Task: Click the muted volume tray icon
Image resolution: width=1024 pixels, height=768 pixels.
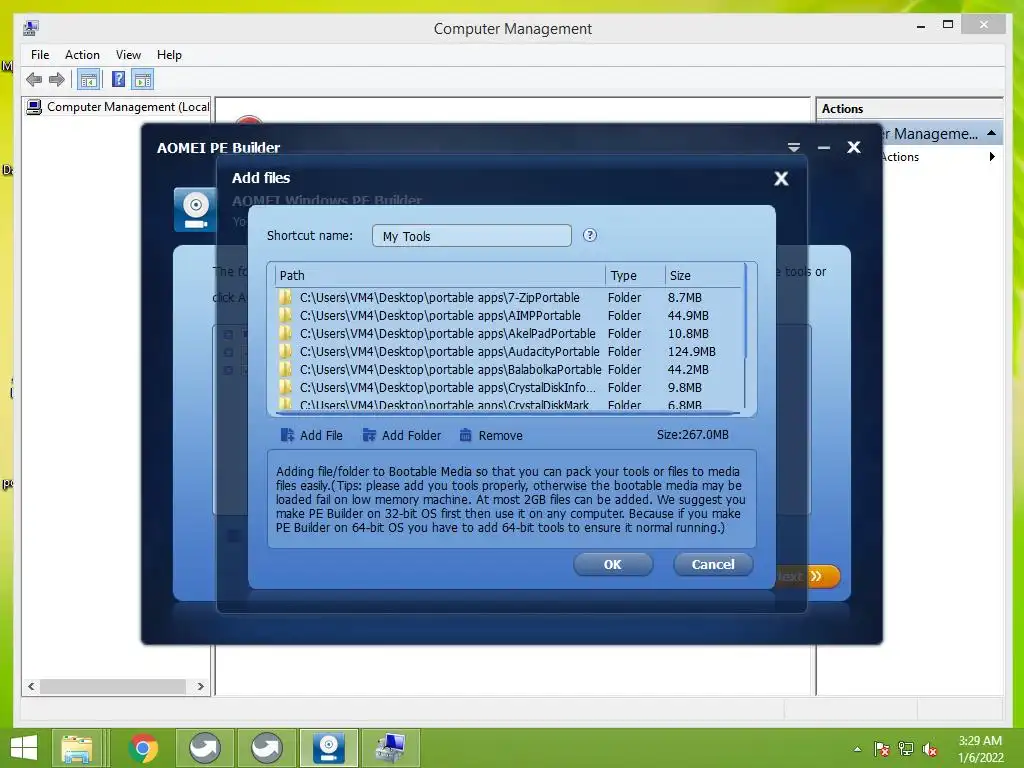Action: tap(930, 749)
